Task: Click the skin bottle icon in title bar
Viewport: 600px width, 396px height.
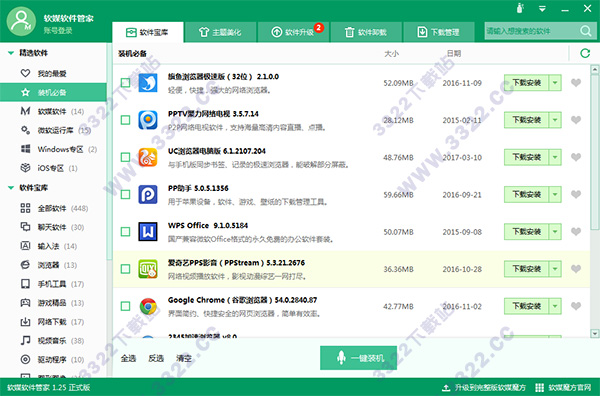Action: click(520, 8)
